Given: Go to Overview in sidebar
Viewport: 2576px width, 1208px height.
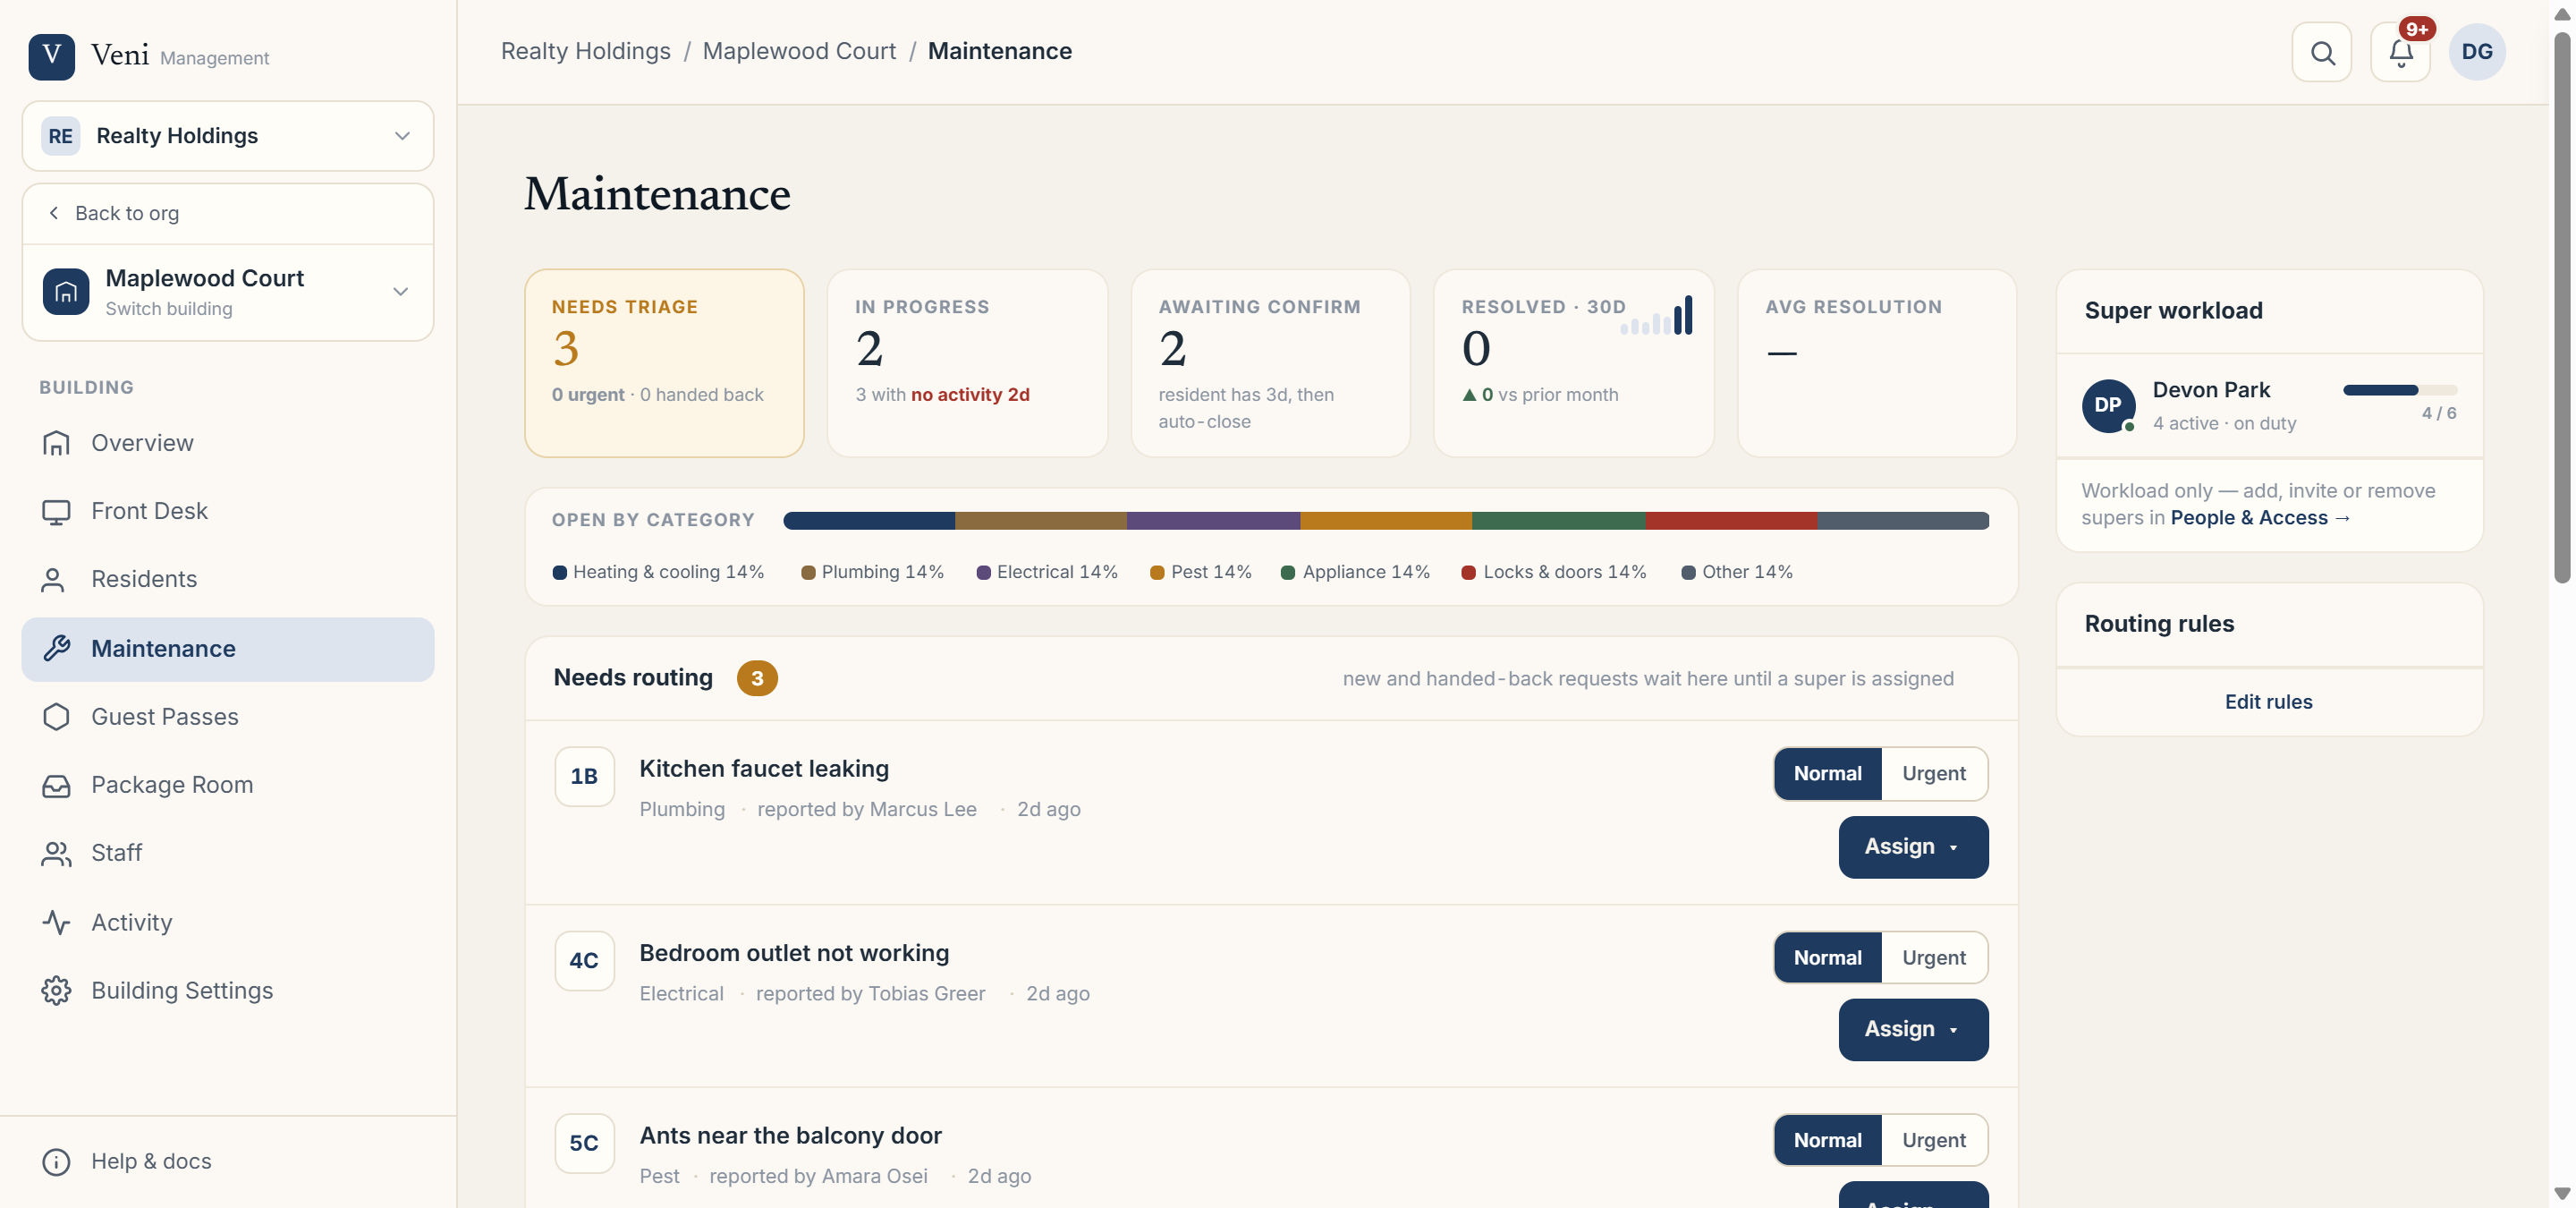Looking at the screenshot, I should tap(227, 443).
